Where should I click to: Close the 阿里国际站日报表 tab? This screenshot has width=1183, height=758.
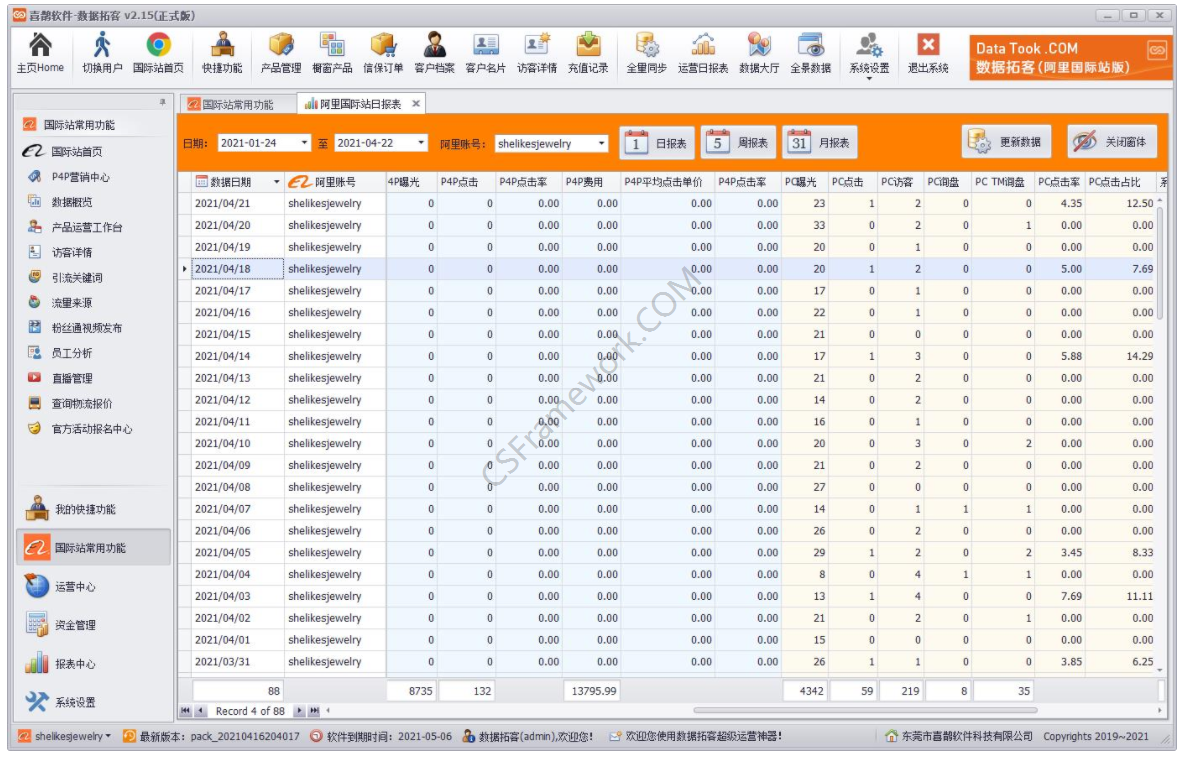point(416,104)
